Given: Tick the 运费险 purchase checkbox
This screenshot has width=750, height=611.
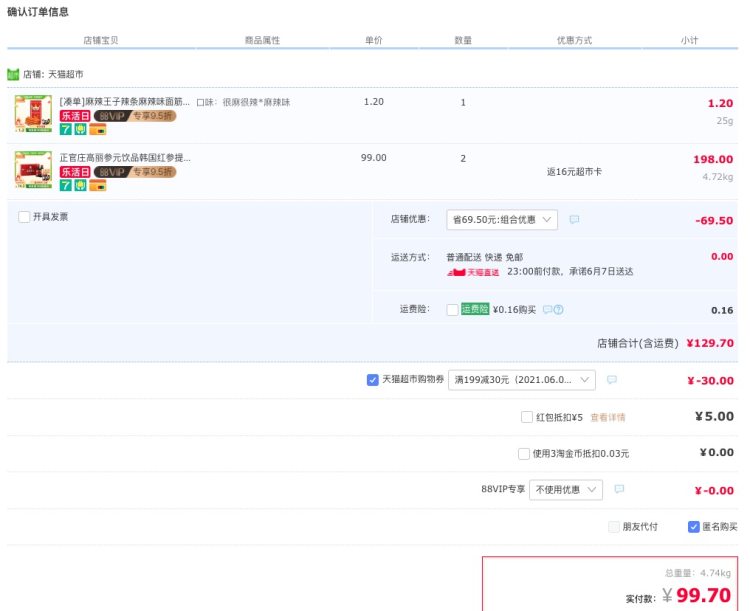Looking at the screenshot, I should [452, 310].
